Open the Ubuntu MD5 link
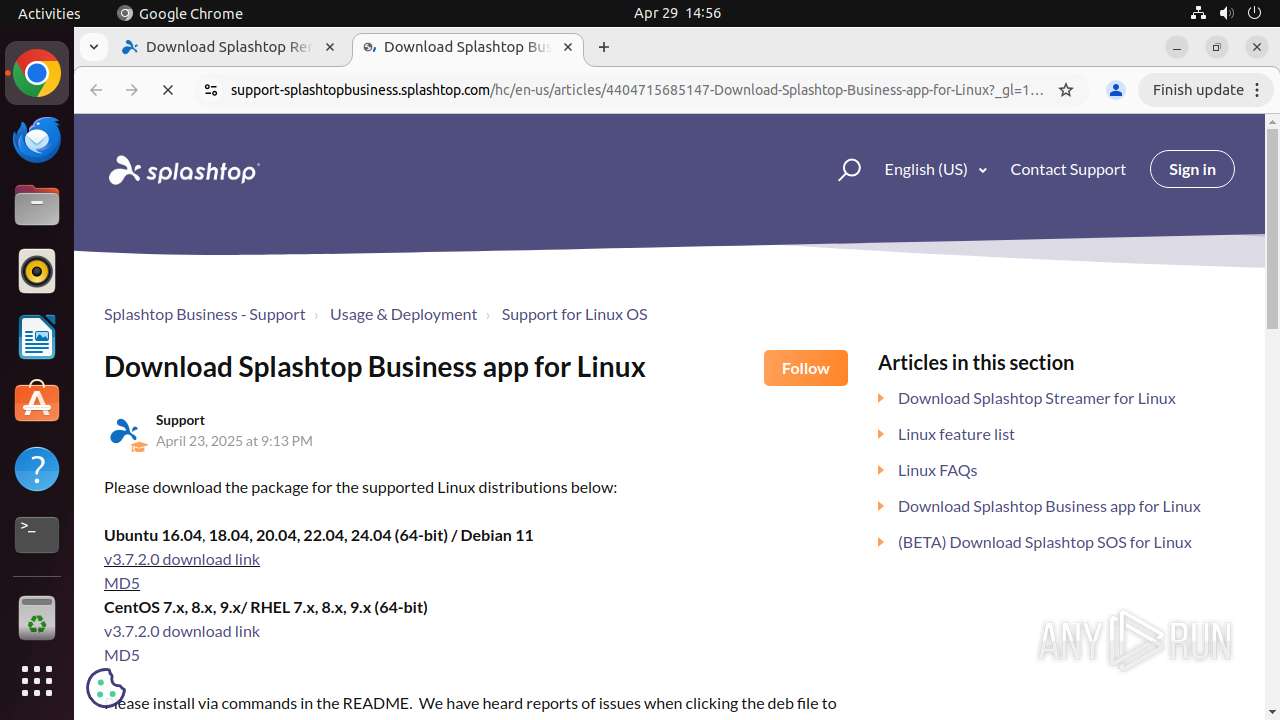This screenshot has width=1280, height=720. pos(122,583)
